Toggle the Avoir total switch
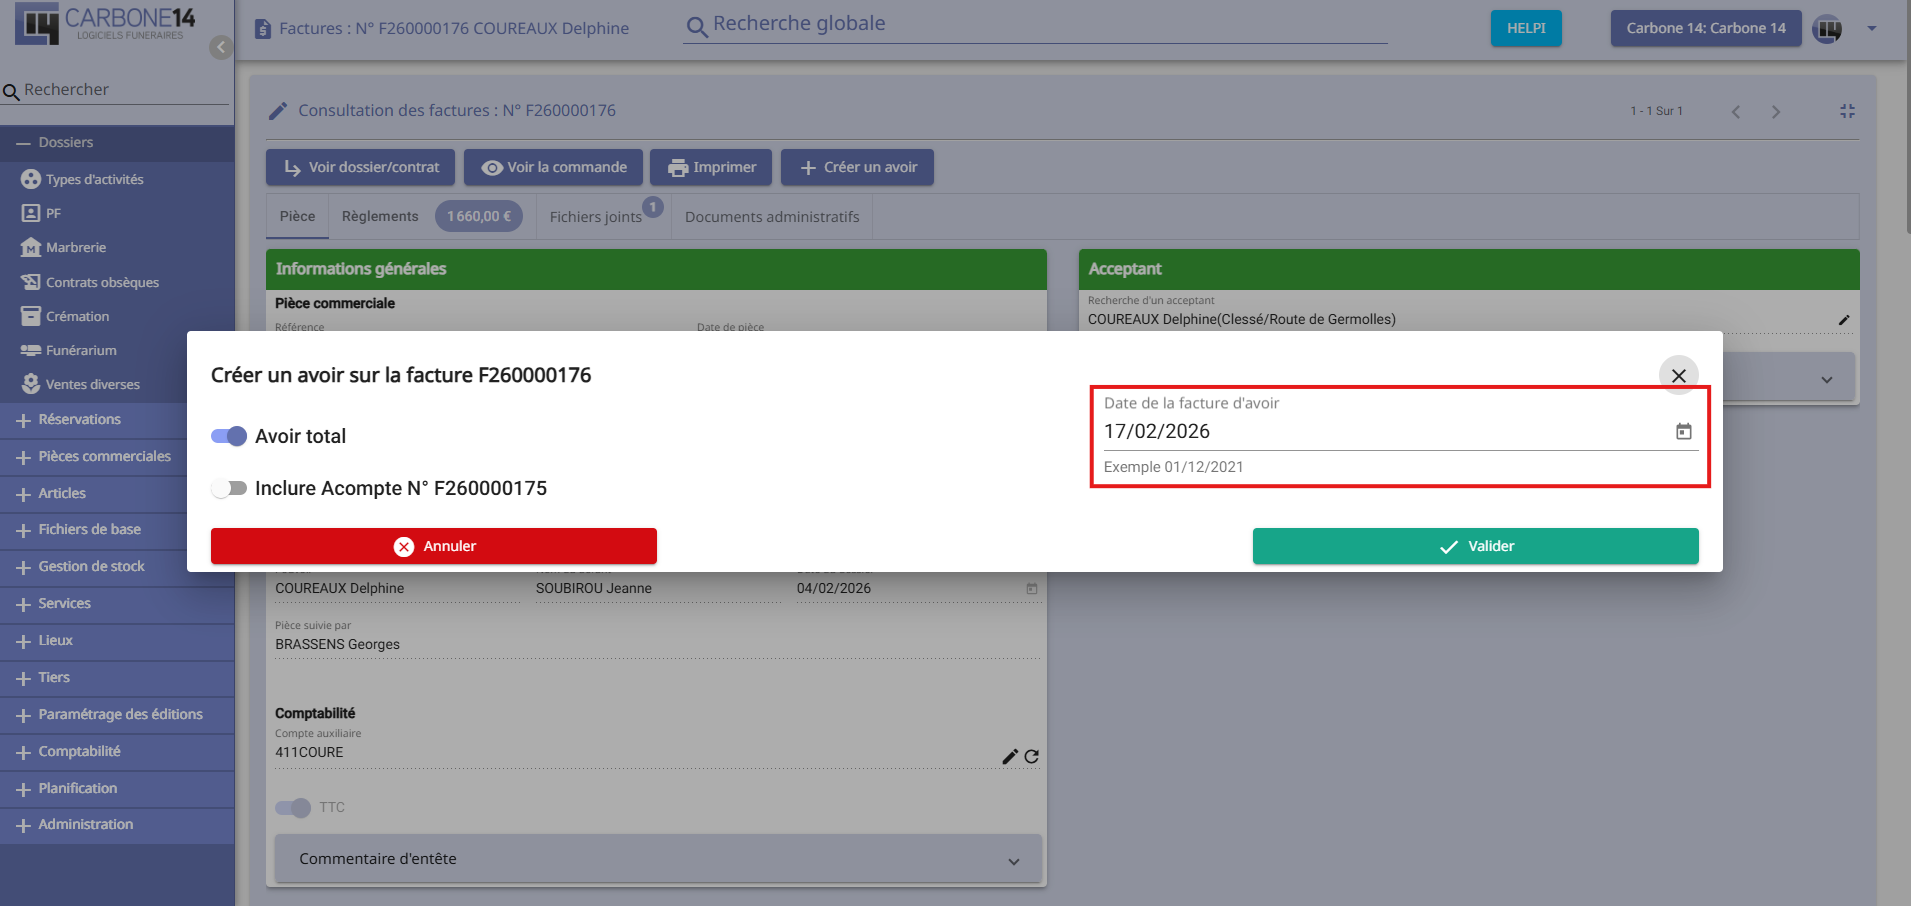Viewport: 1911px width, 906px height. pos(229,436)
